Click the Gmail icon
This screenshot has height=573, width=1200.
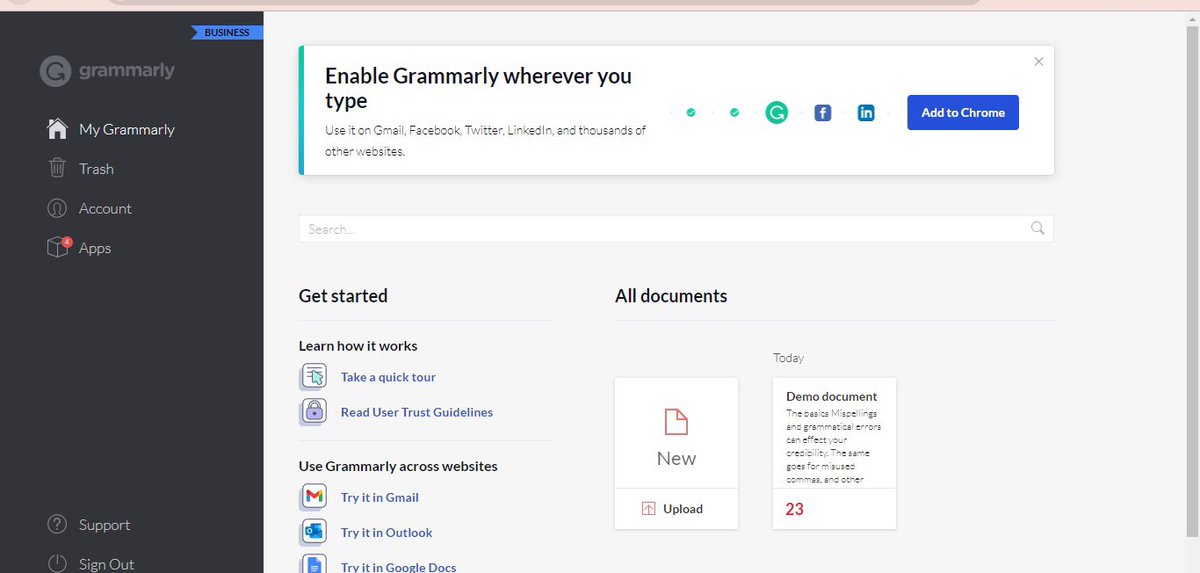coord(314,497)
